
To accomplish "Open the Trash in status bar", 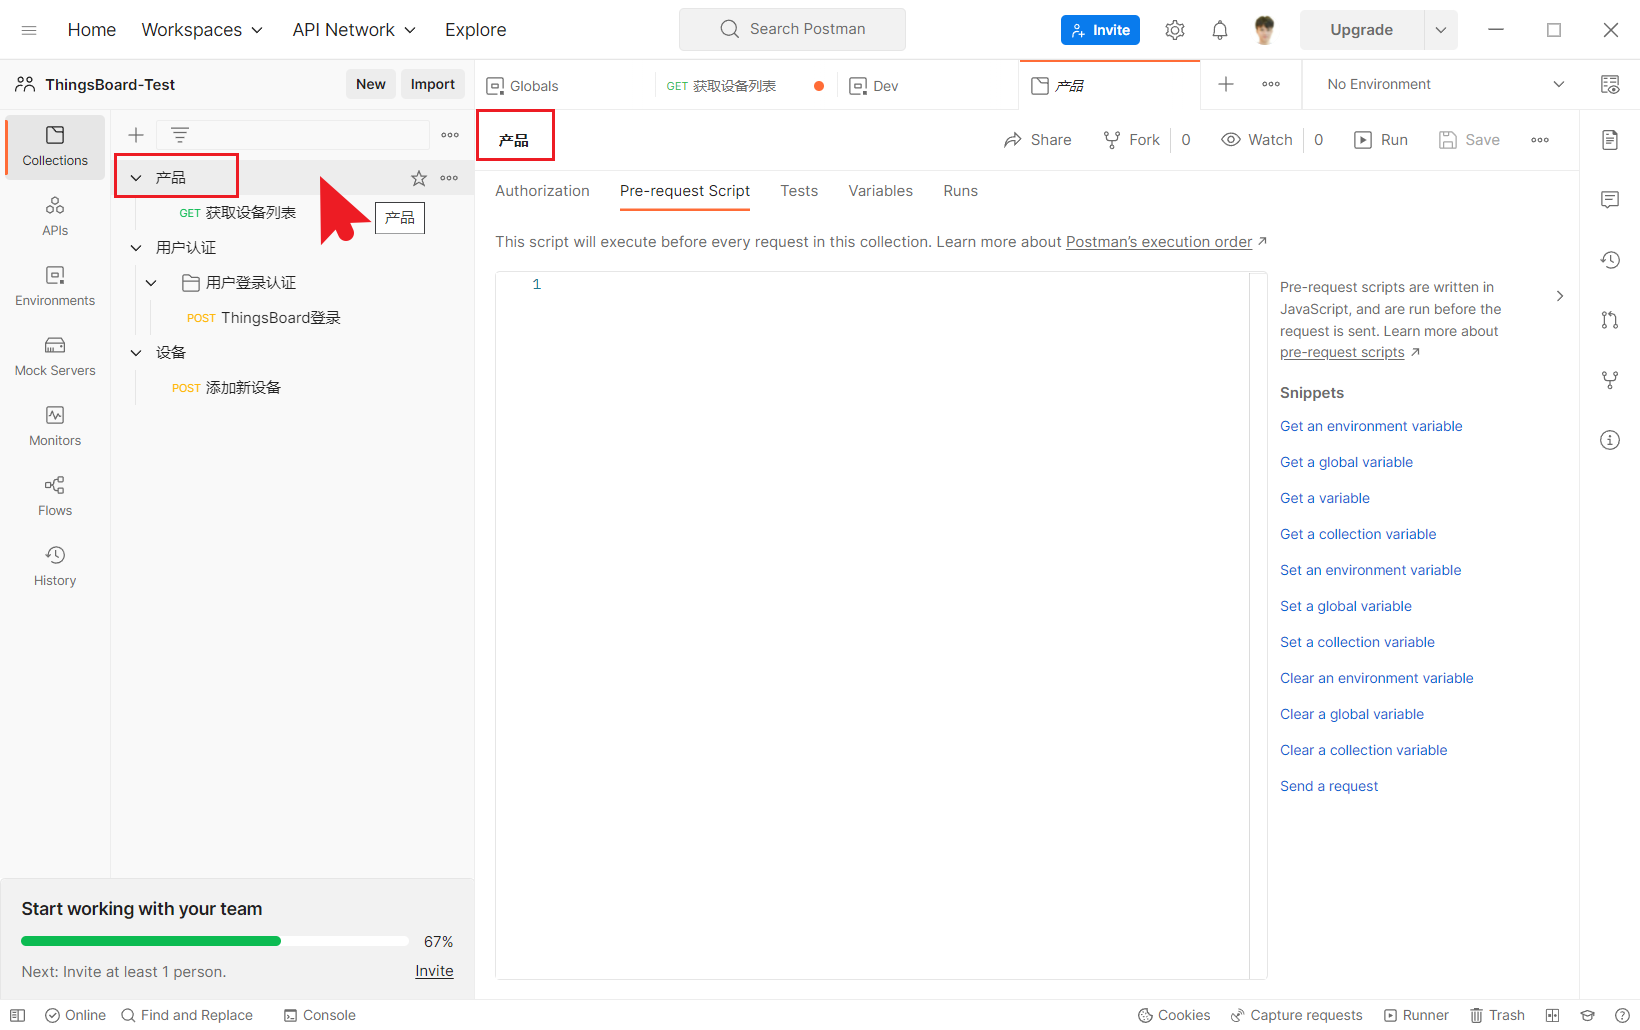I will coord(1497,1015).
